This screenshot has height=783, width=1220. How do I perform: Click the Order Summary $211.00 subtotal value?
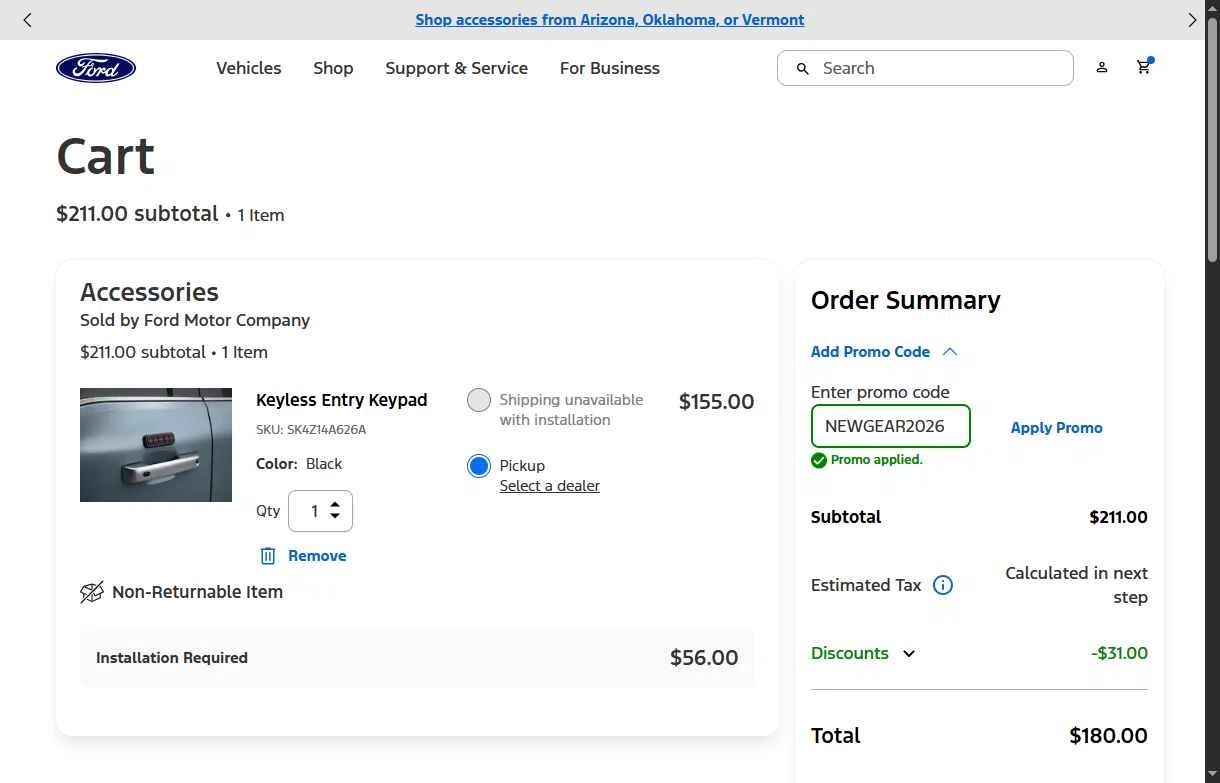(1118, 517)
